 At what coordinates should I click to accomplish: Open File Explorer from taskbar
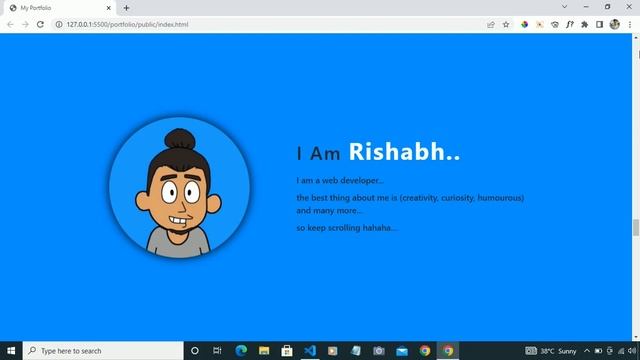(264, 351)
